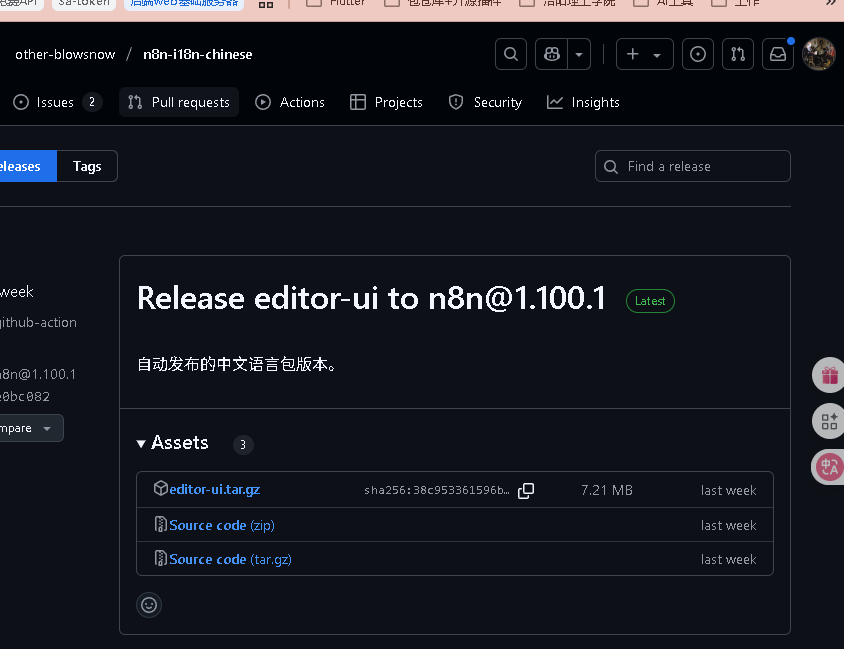Open GitHub Copilot chat from the header
This screenshot has height=649, width=844.
551,54
